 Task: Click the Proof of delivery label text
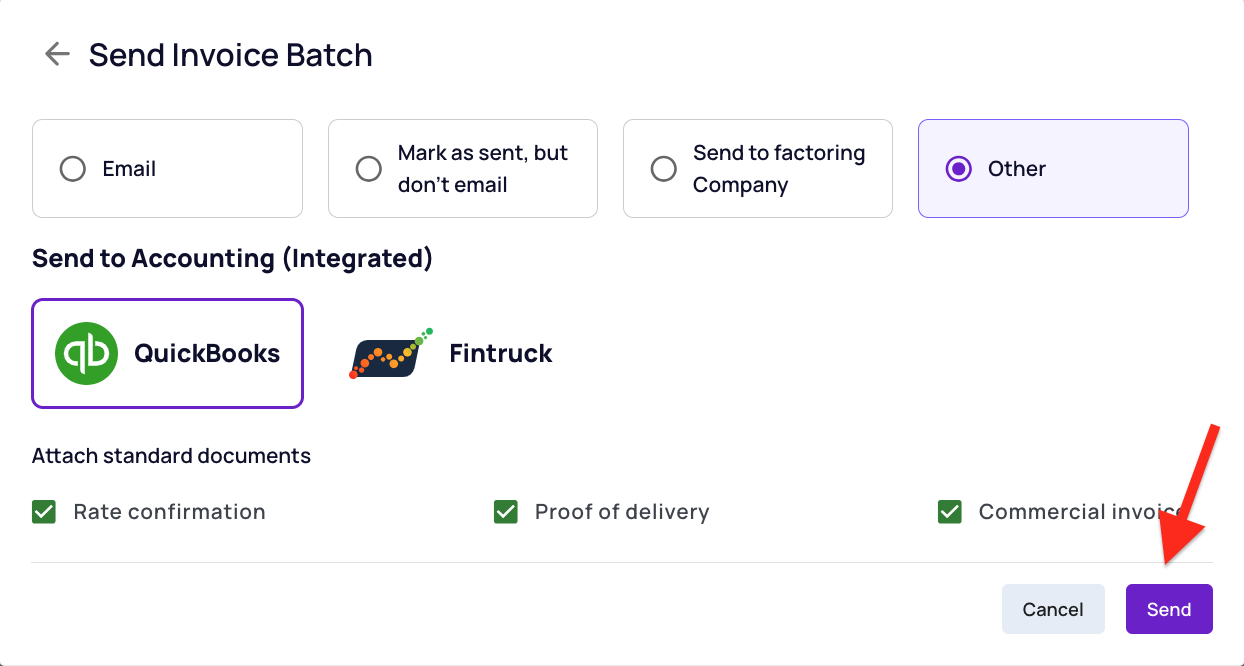(622, 512)
